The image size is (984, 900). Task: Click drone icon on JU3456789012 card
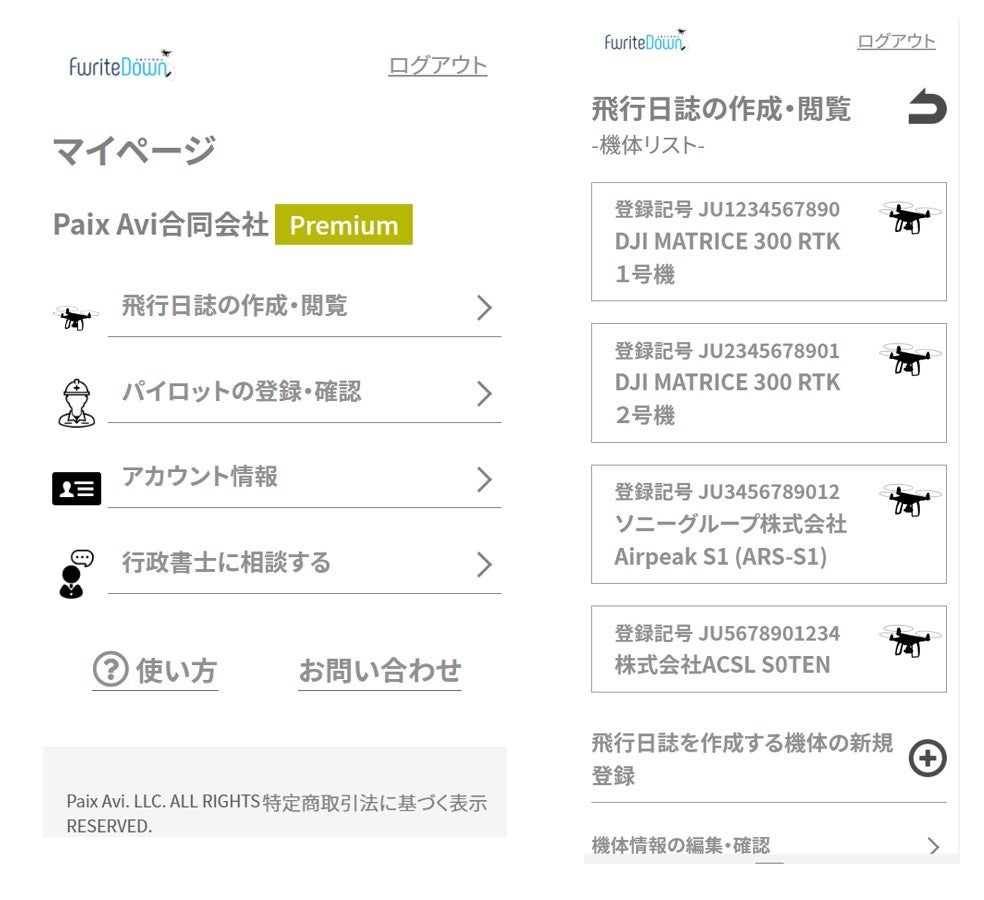(x=910, y=500)
